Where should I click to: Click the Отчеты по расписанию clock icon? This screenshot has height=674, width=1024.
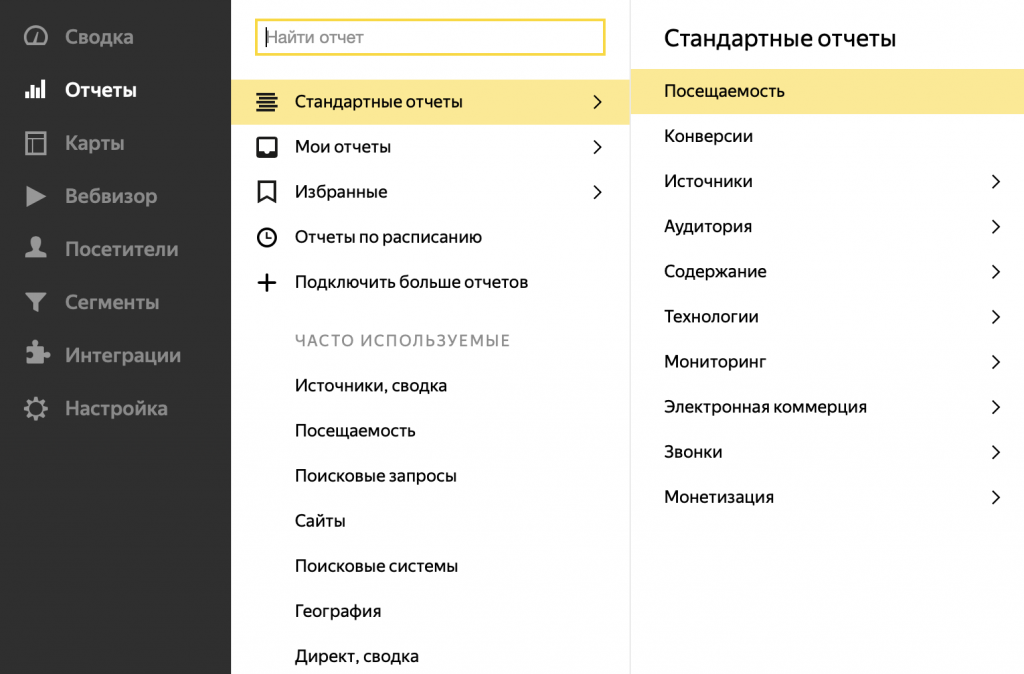pos(266,237)
